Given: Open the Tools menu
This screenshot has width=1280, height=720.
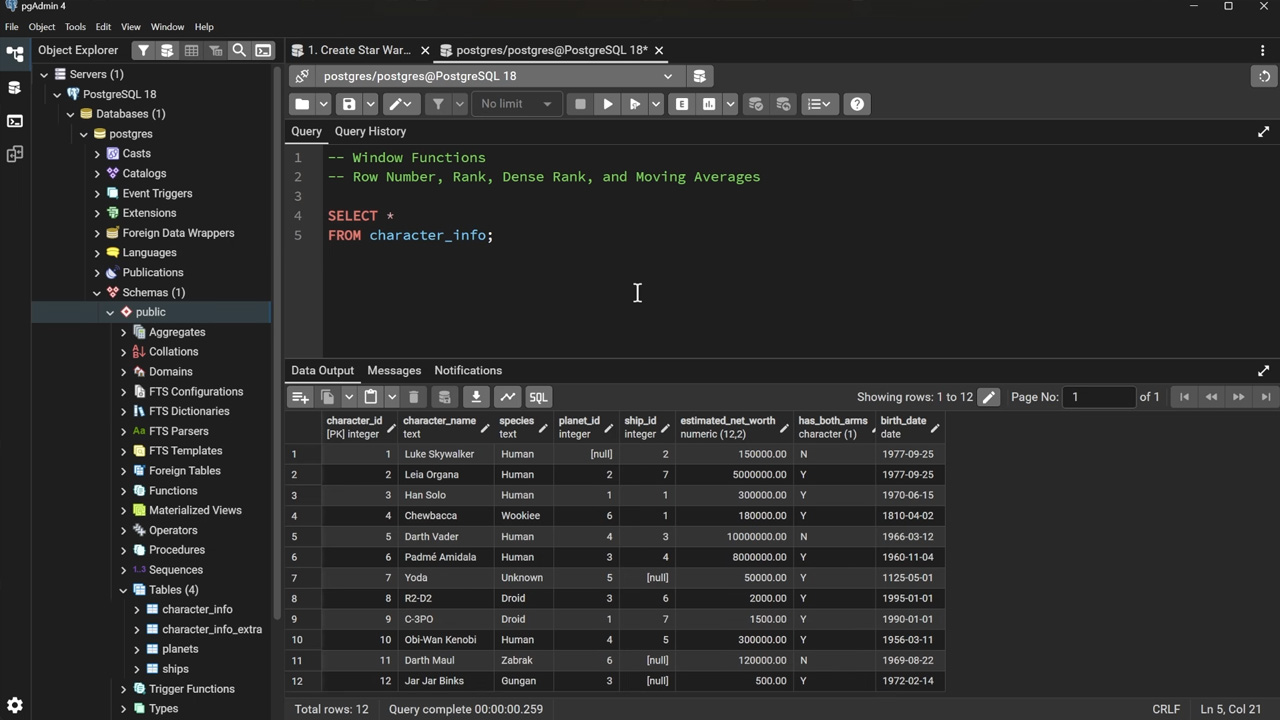Looking at the screenshot, I should pos(75,27).
